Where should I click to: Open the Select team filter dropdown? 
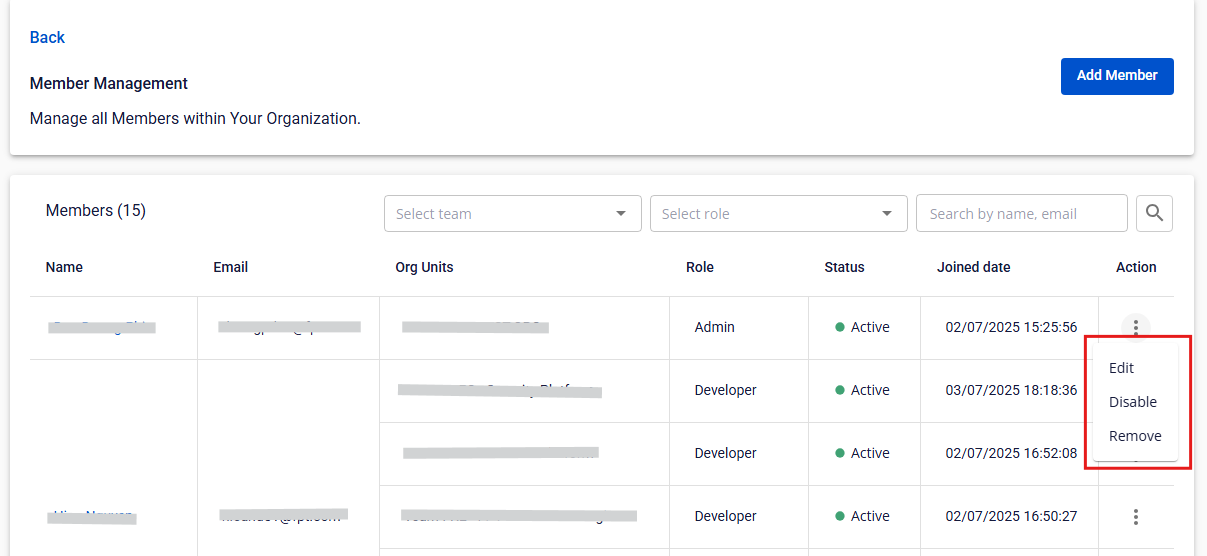click(500, 214)
